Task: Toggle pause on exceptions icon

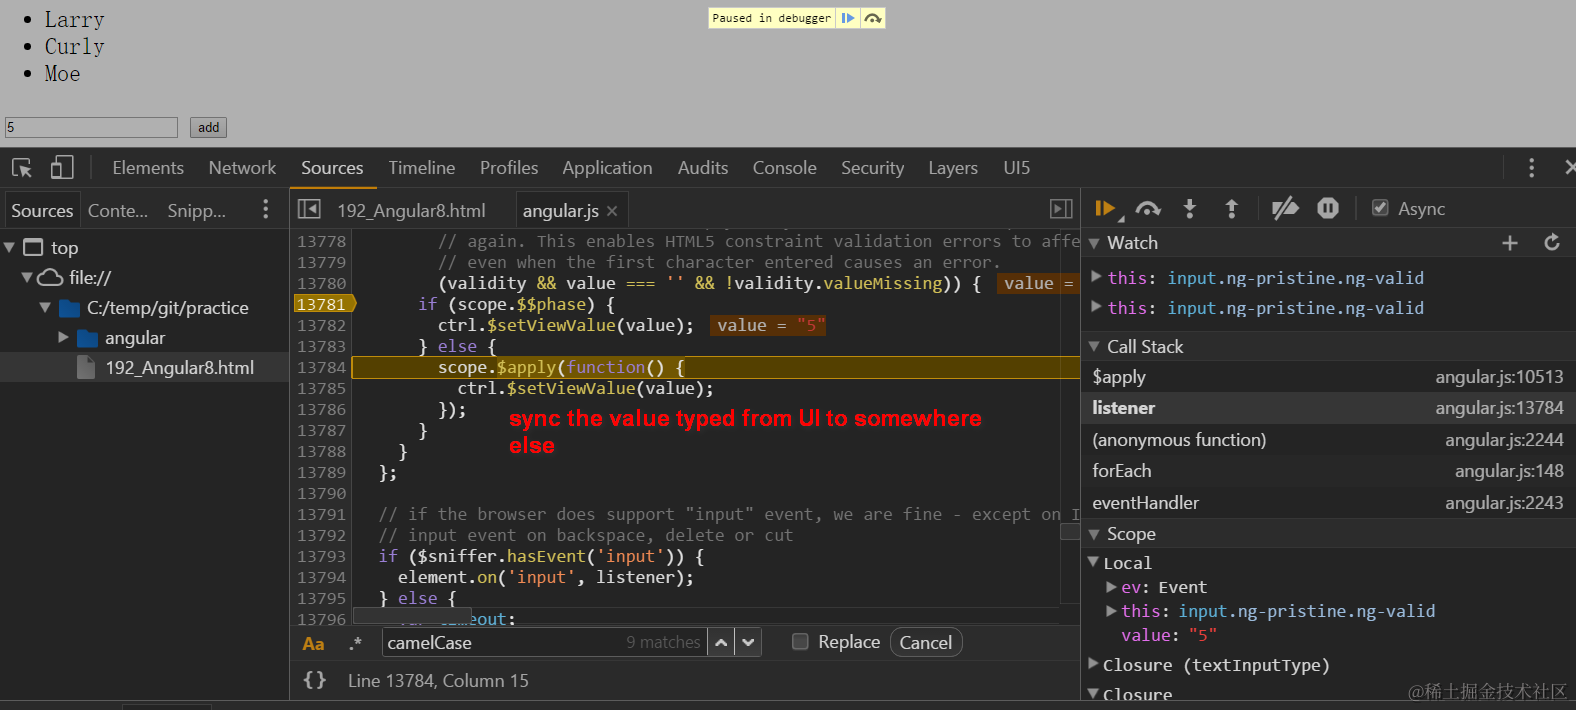Action: click(x=1328, y=208)
